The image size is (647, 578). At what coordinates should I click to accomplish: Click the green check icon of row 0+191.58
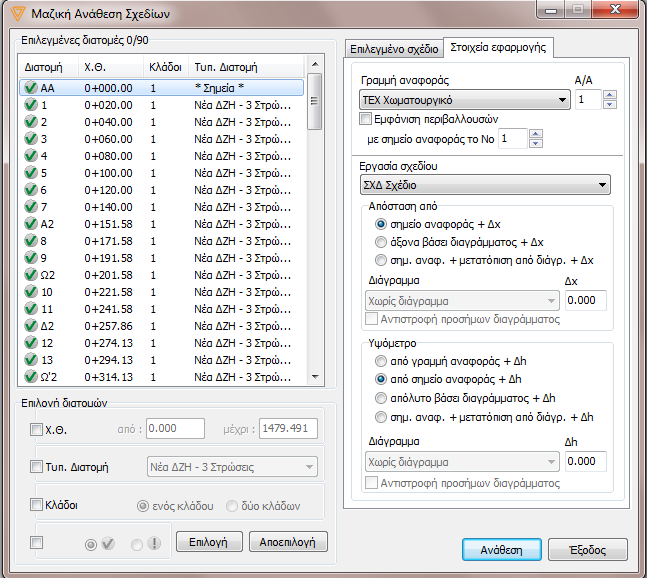[x=31, y=258]
